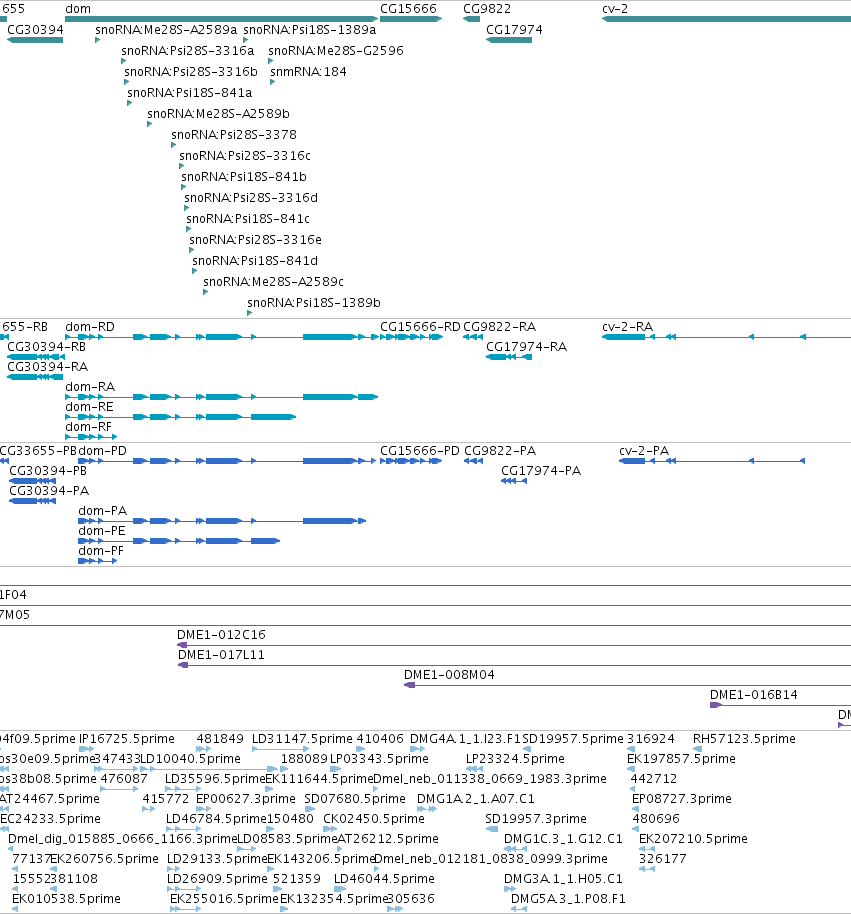Click the CG17974 gene bar
851x914 pixels.
coord(509,40)
